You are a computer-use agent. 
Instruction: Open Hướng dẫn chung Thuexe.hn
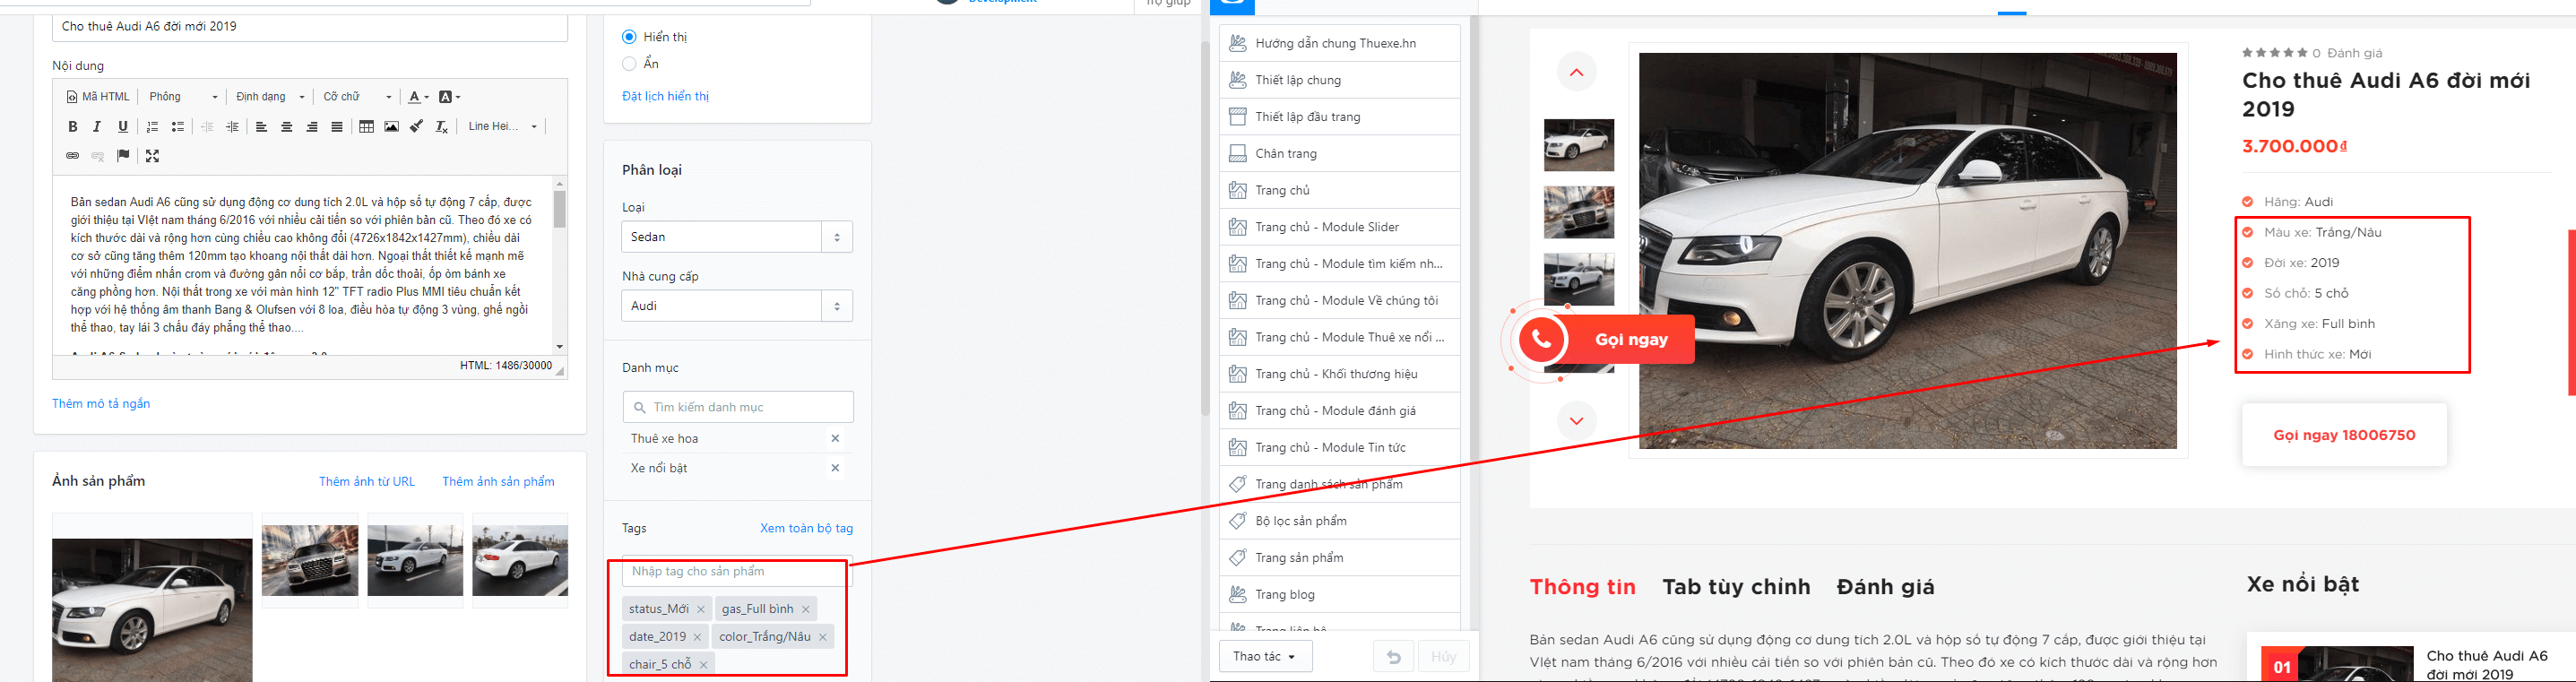[1339, 43]
